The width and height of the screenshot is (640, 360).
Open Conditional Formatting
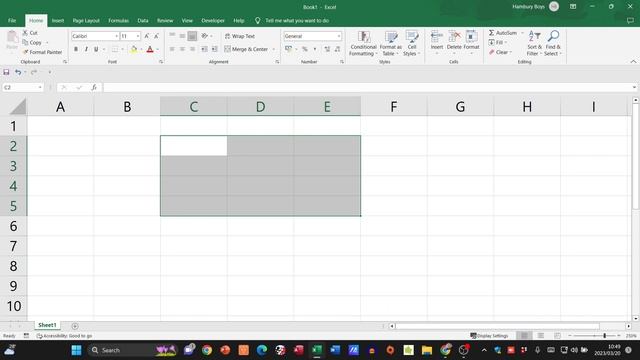363,43
